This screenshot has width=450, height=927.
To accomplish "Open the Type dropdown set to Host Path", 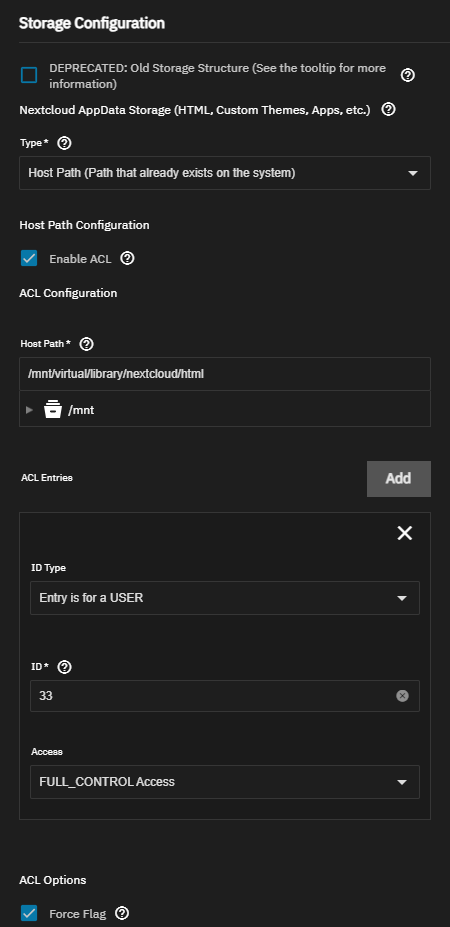I will (x=225, y=173).
